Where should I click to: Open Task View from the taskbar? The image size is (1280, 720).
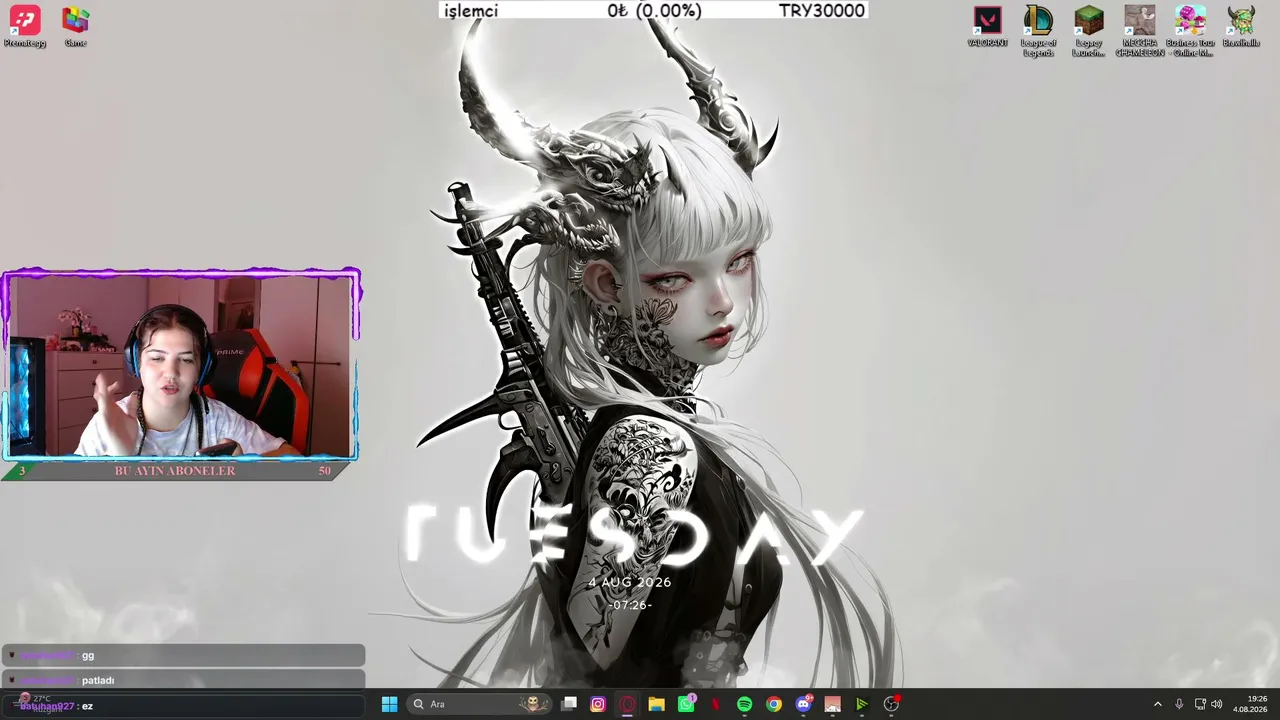(x=569, y=704)
